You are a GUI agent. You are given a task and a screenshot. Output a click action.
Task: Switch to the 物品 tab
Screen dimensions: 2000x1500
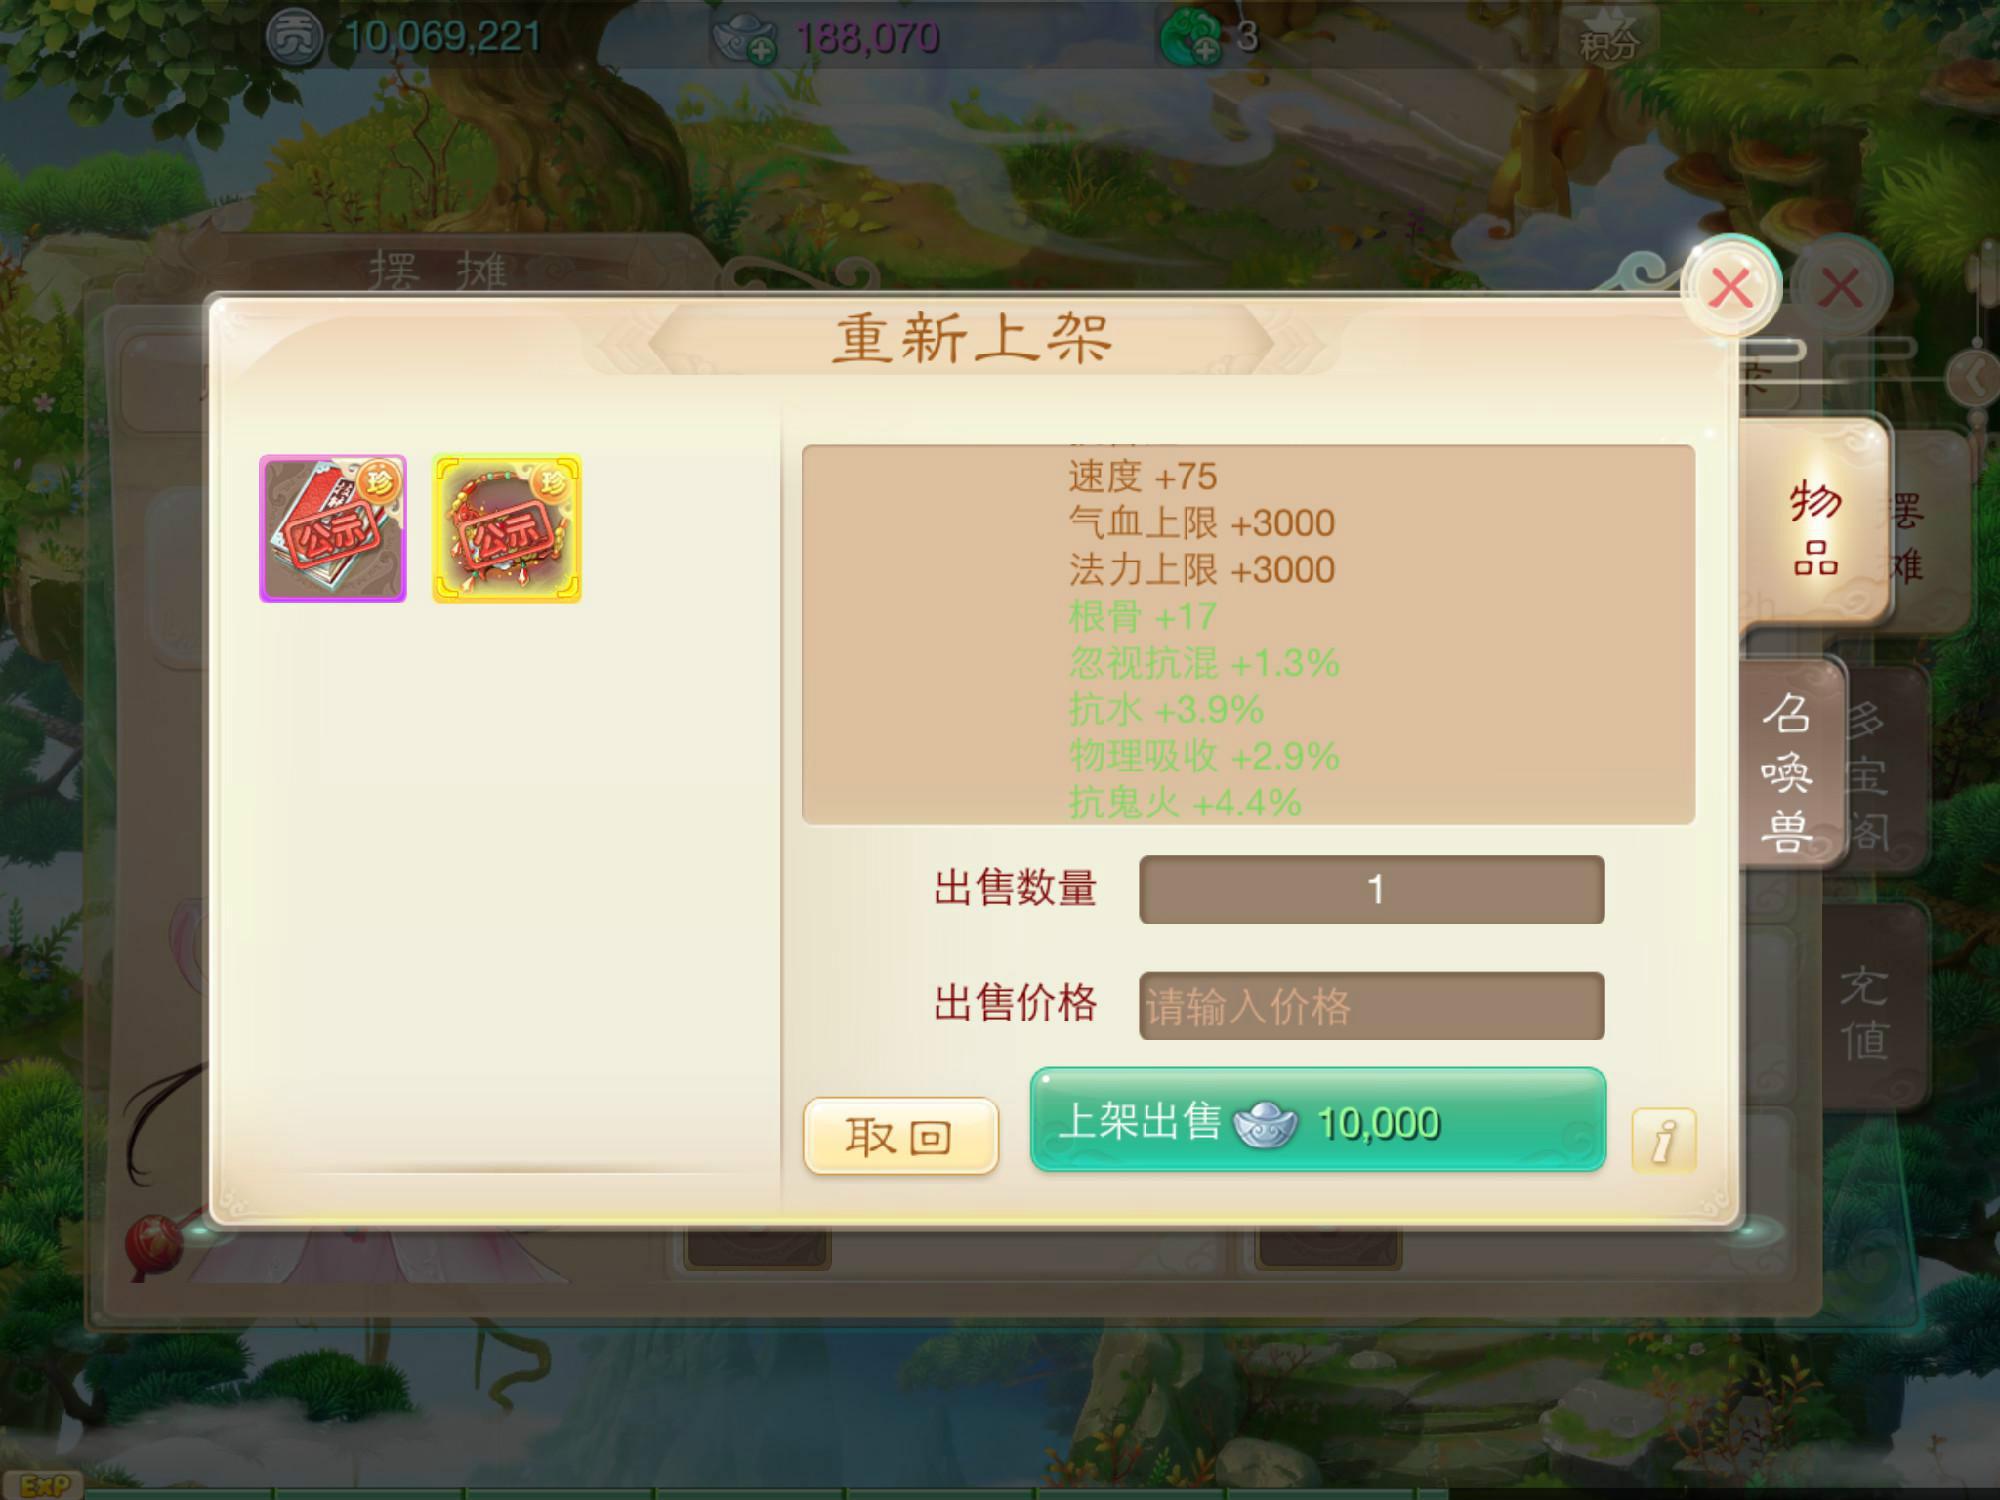tap(1814, 528)
